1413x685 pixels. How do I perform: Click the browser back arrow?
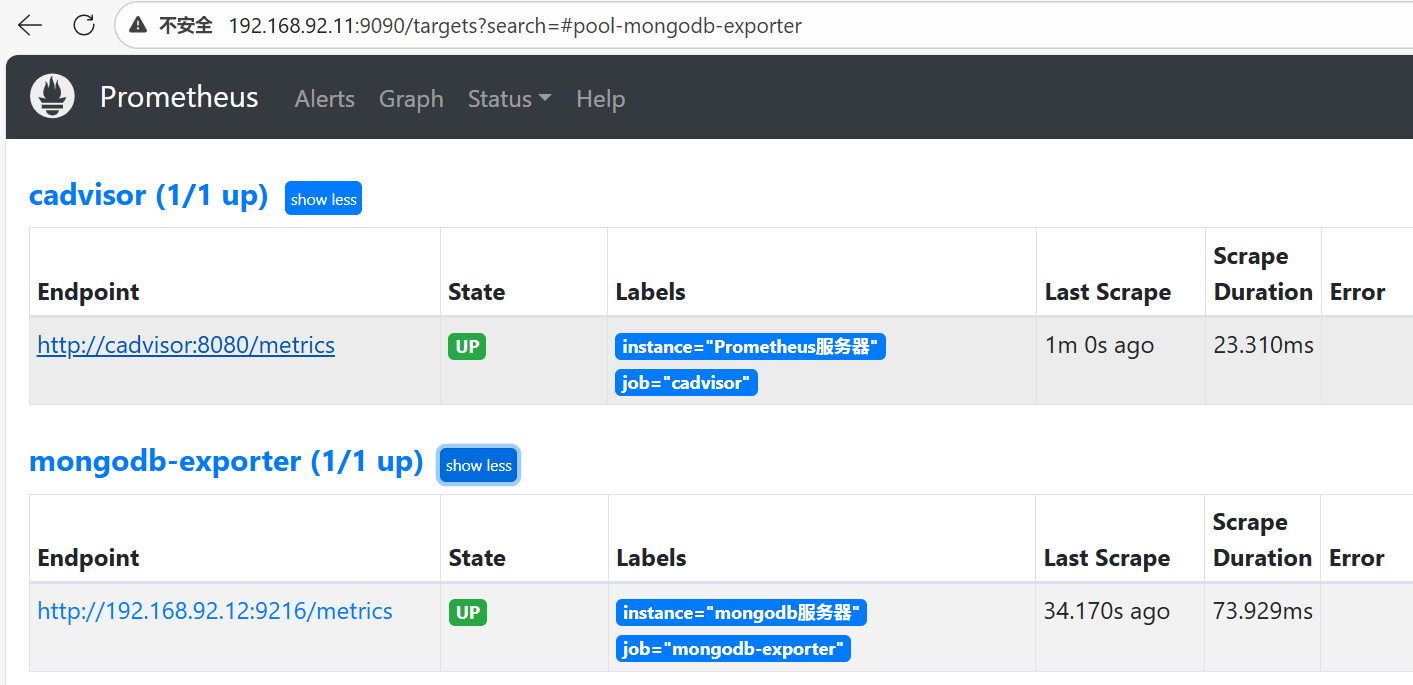(x=30, y=25)
